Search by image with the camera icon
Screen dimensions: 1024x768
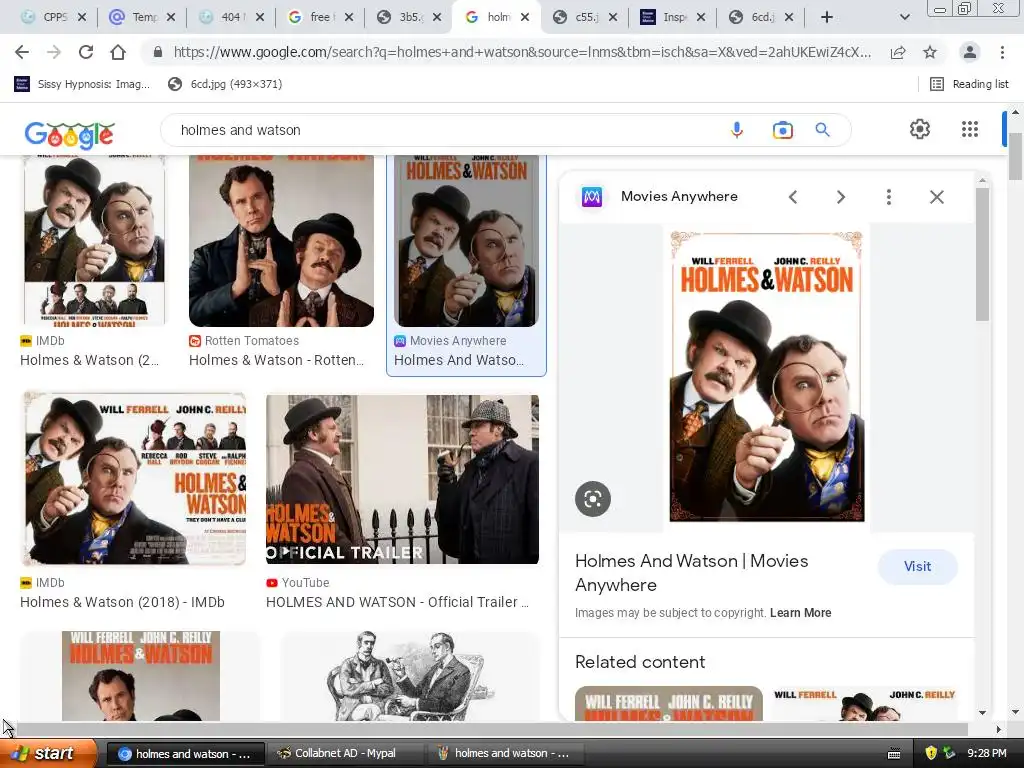(x=782, y=130)
